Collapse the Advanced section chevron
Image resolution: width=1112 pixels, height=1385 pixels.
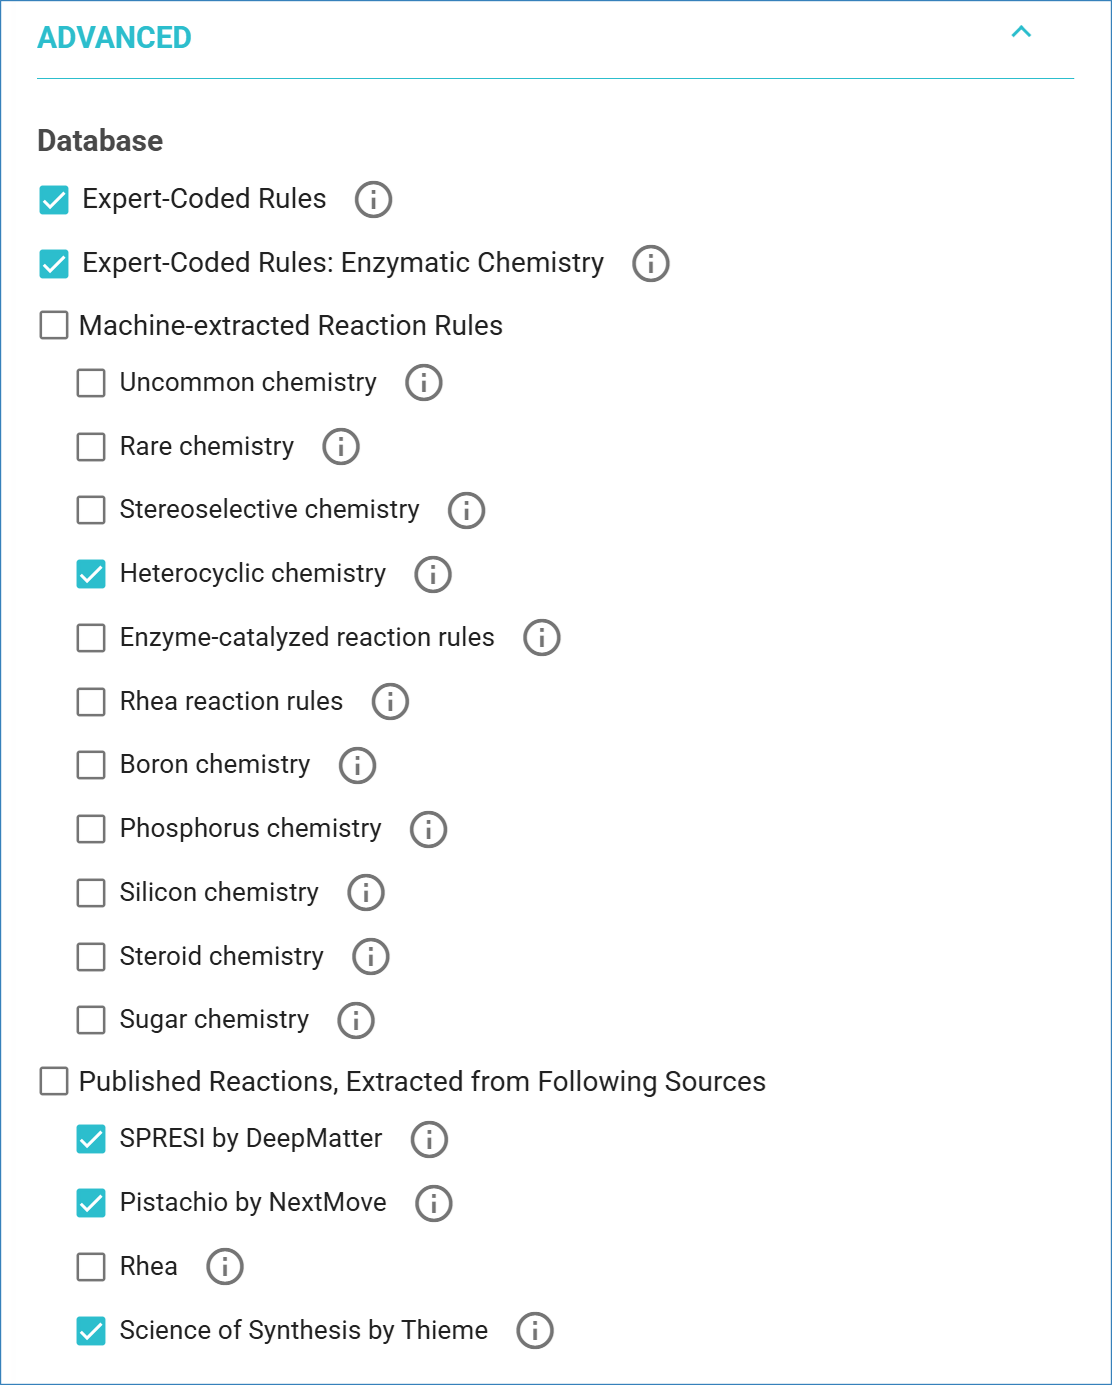tap(1021, 32)
